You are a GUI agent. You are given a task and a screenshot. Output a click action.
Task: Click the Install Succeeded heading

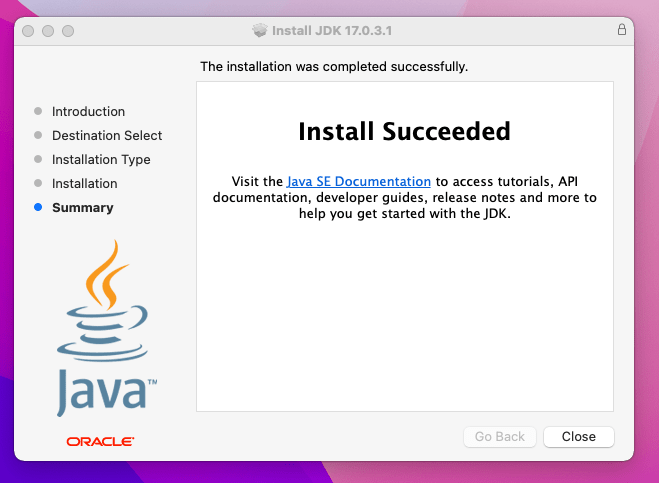[x=404, y=131]
